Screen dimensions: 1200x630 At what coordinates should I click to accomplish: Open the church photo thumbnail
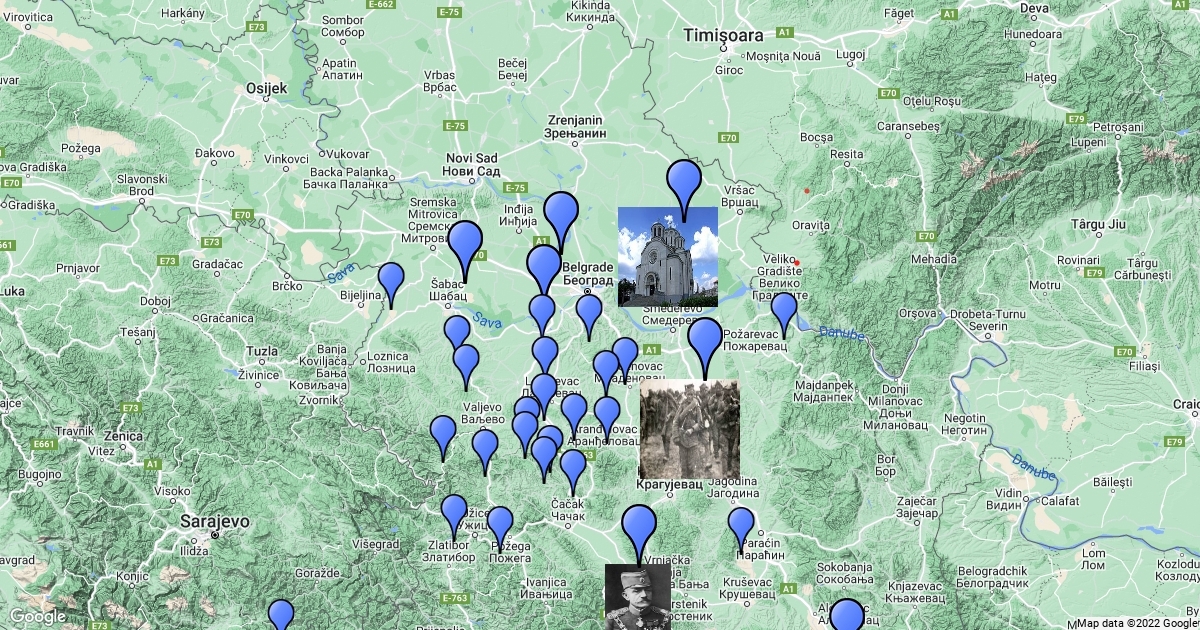click(x=668, y=256)
